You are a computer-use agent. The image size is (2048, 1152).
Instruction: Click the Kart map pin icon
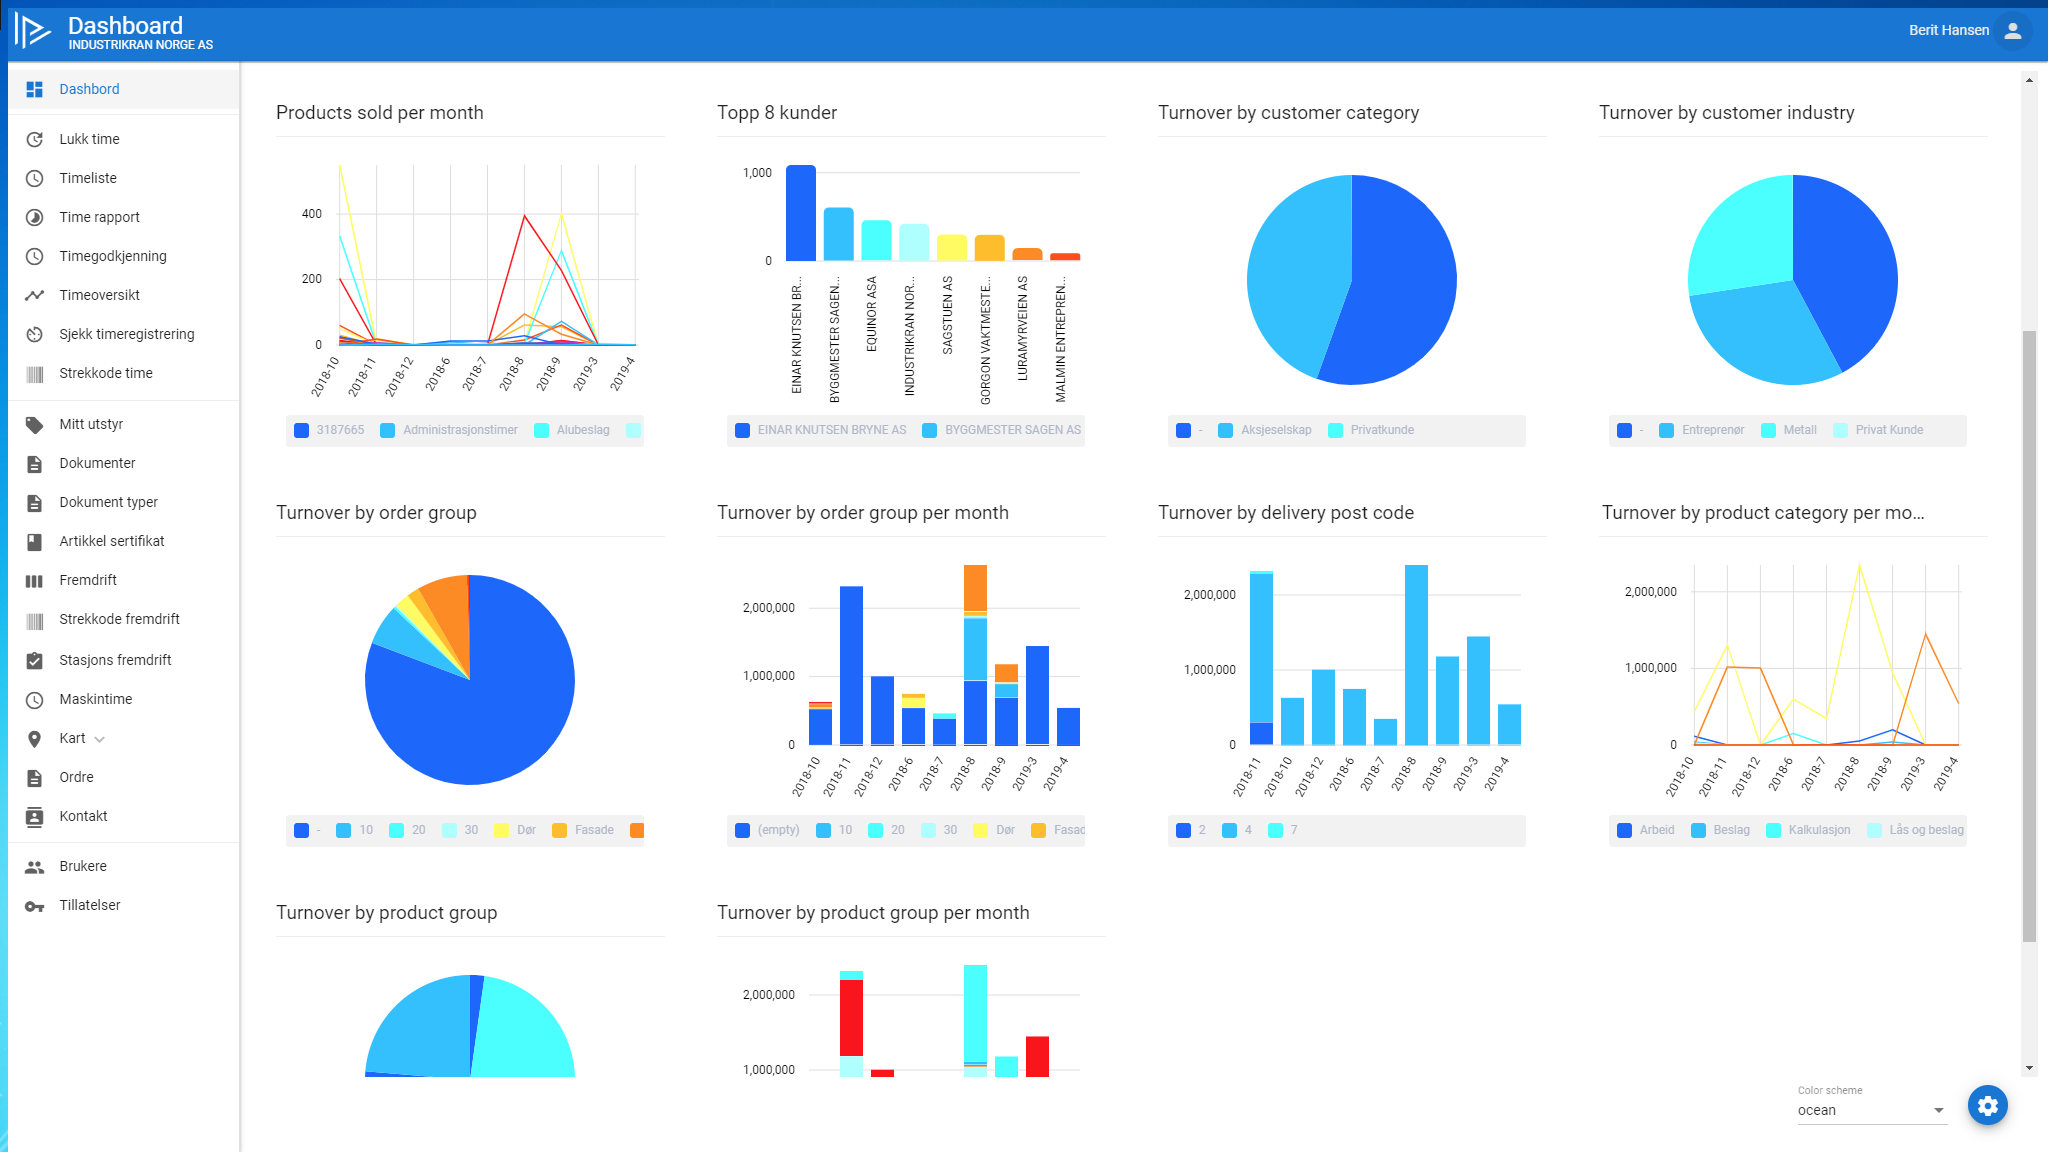pyautogui.click(x=34, y=738)
